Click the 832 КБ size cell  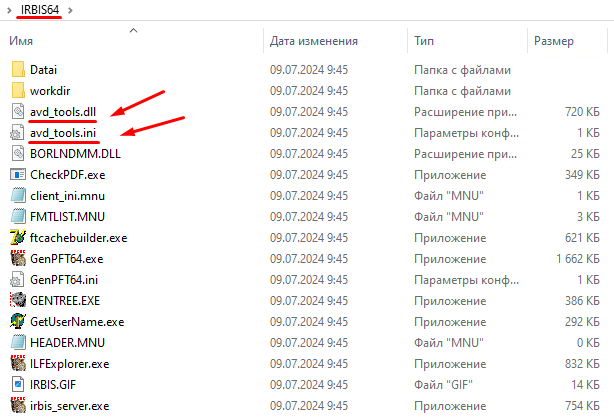582,364
